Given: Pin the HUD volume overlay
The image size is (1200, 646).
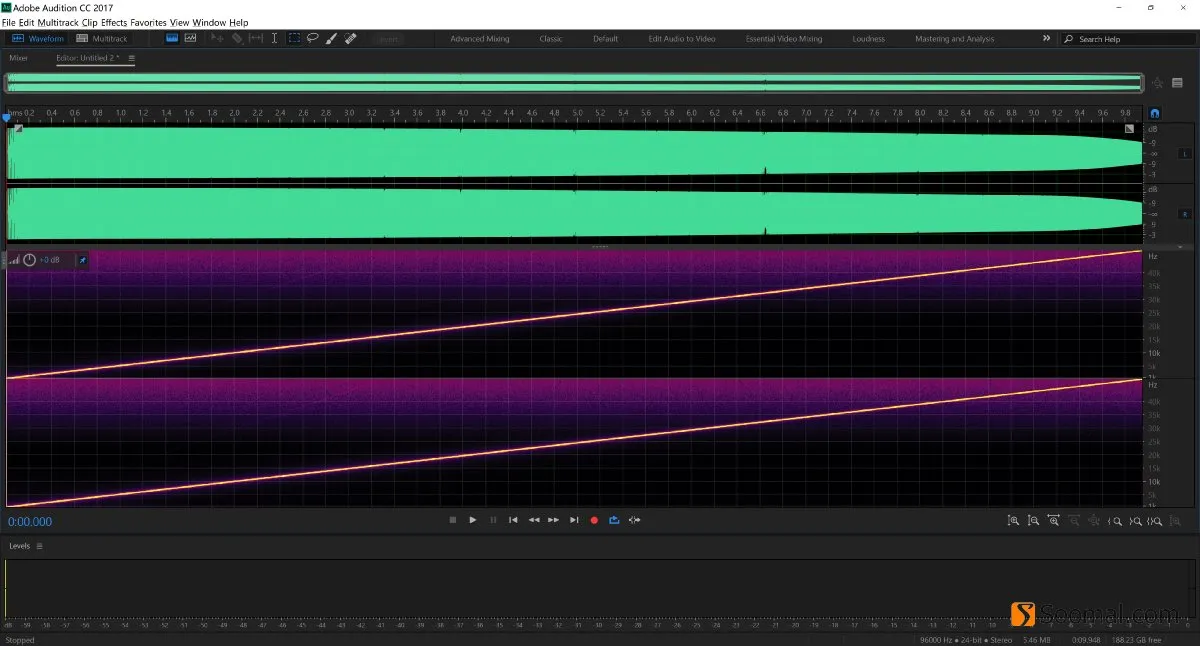Looking at the screenshot, I should click(x=83, y=260).
